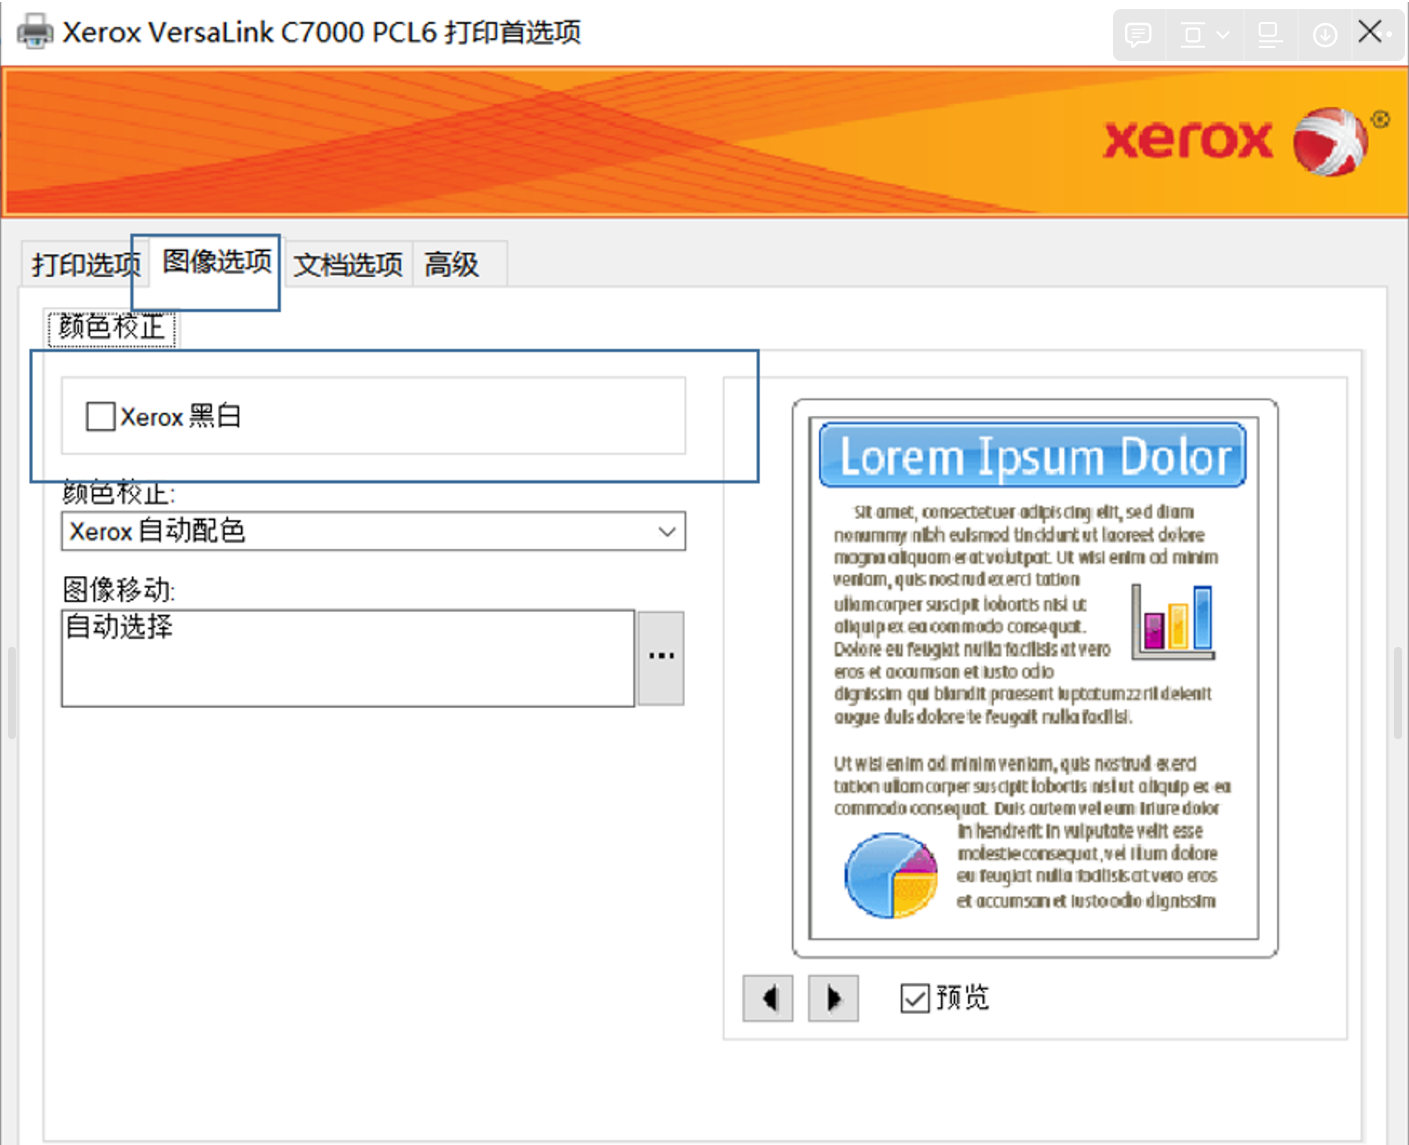
Task: Uncheck the 预览 checkbox
Action: point(915,998)
